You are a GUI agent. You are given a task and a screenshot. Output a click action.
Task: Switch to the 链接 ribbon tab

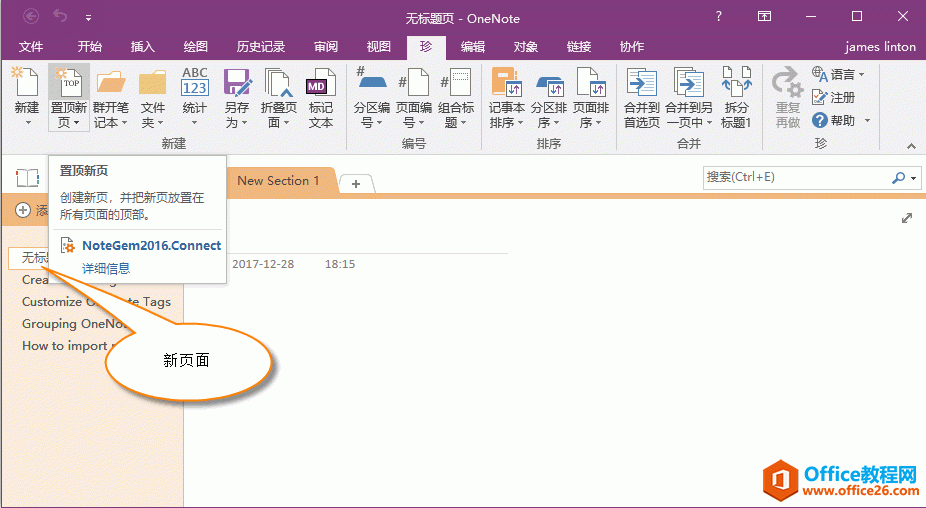(x=579, y=47)
